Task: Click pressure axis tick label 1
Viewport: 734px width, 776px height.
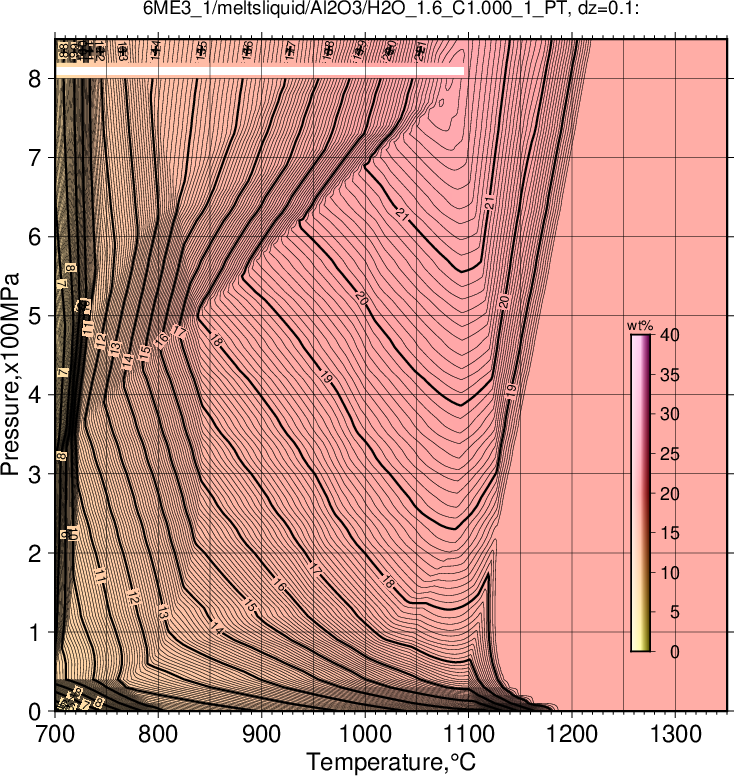Action: coord(35,632)
